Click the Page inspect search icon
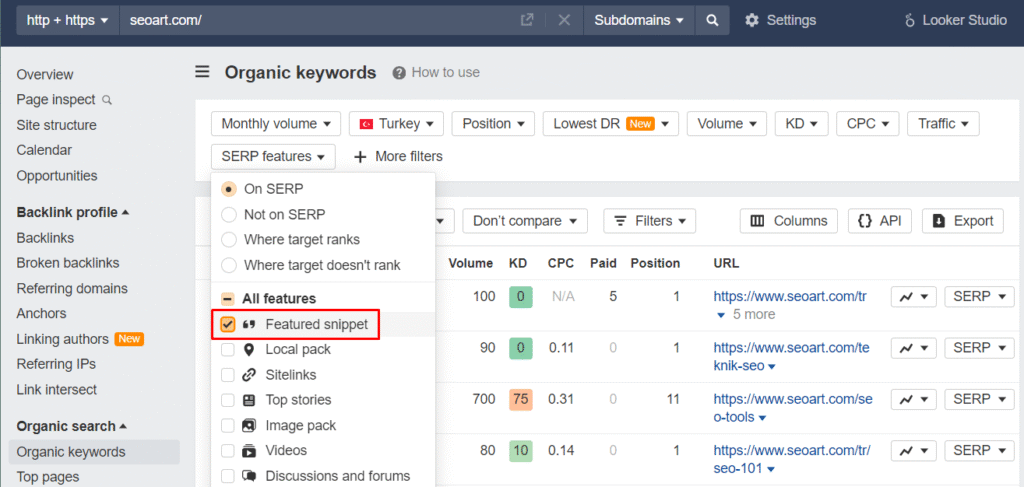 click(108, 100)
